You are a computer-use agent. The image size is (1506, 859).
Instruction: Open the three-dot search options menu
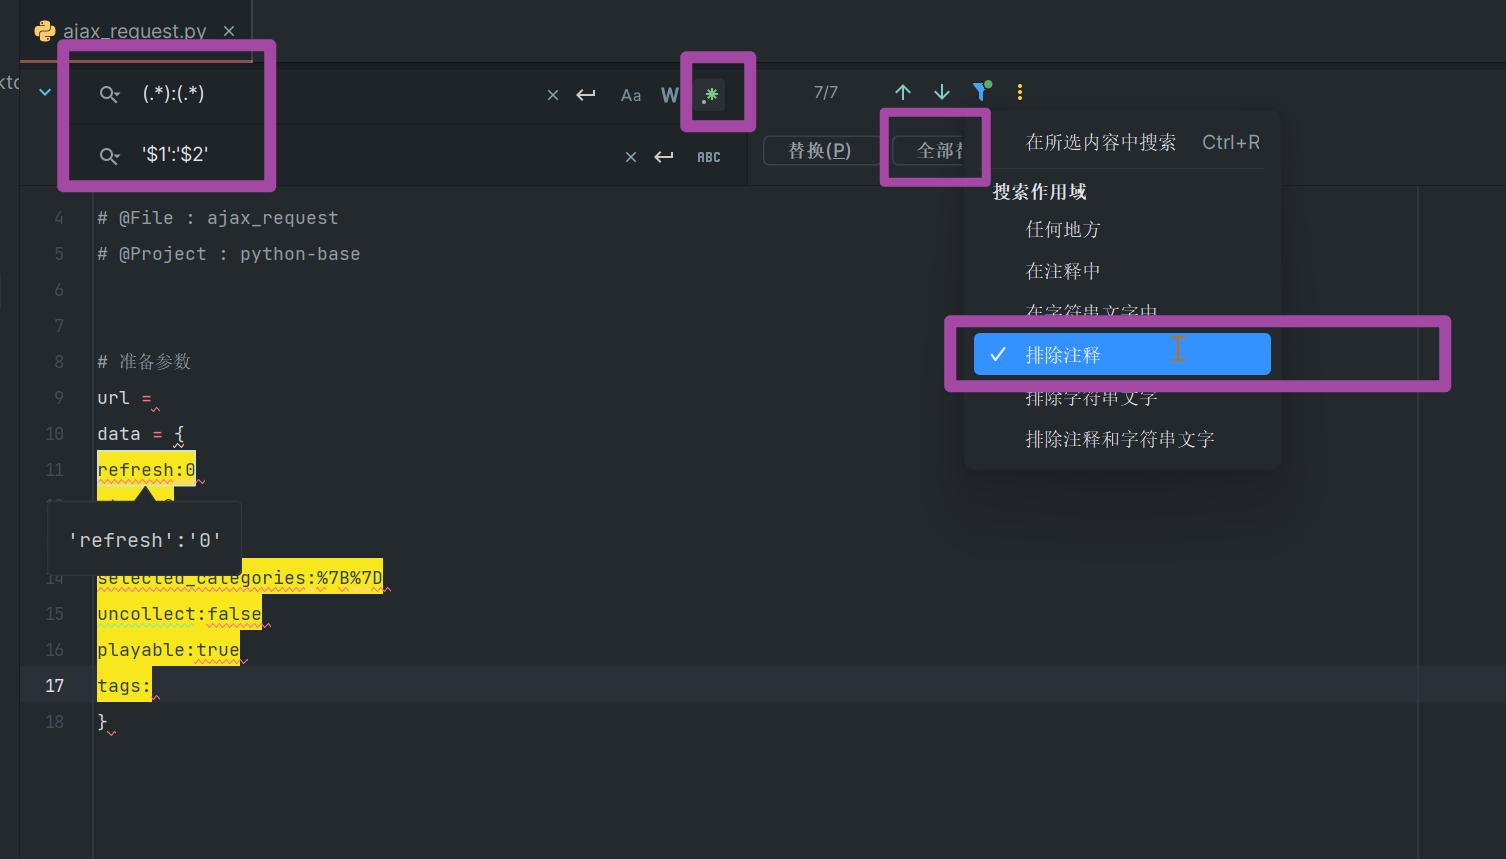click(x=1019, y=91)
